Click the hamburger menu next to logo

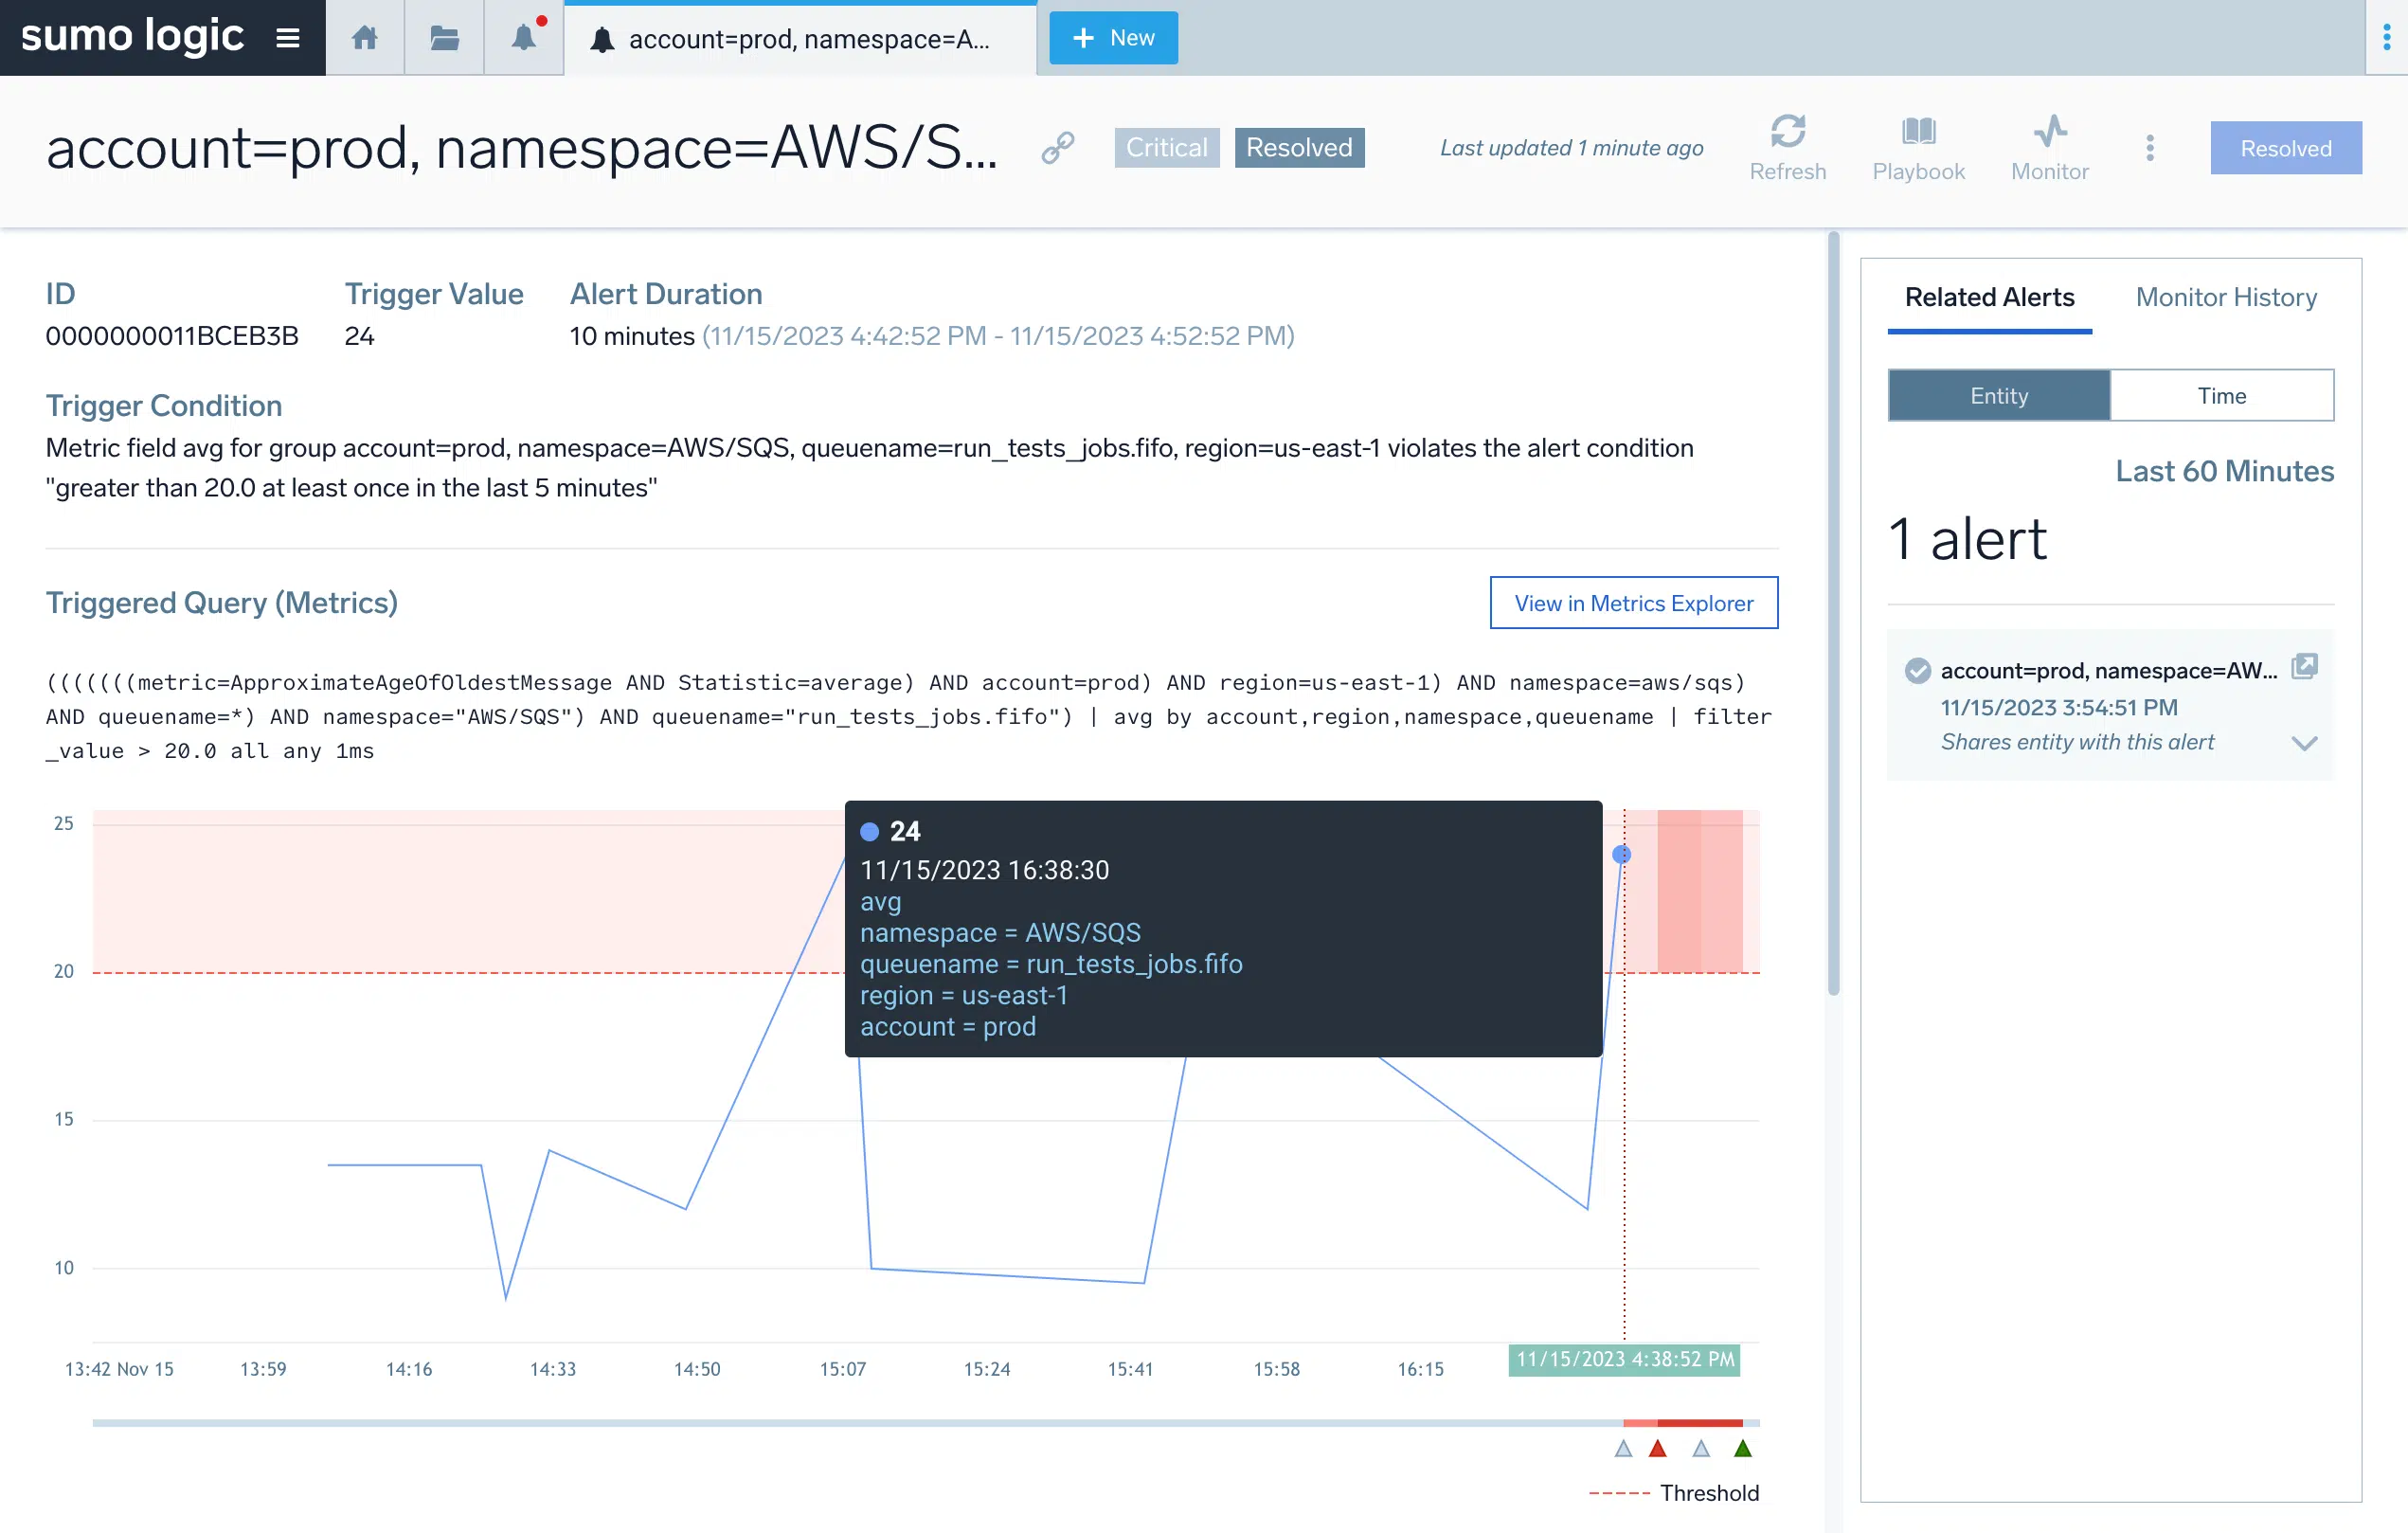tap(288, 38)
